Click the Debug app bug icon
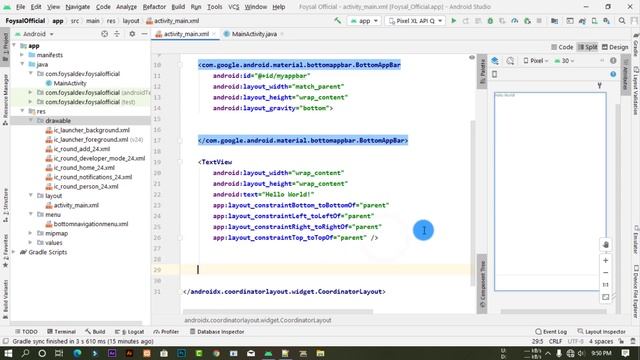The width and height of the screenshot is (640, 360). point(490,20)
